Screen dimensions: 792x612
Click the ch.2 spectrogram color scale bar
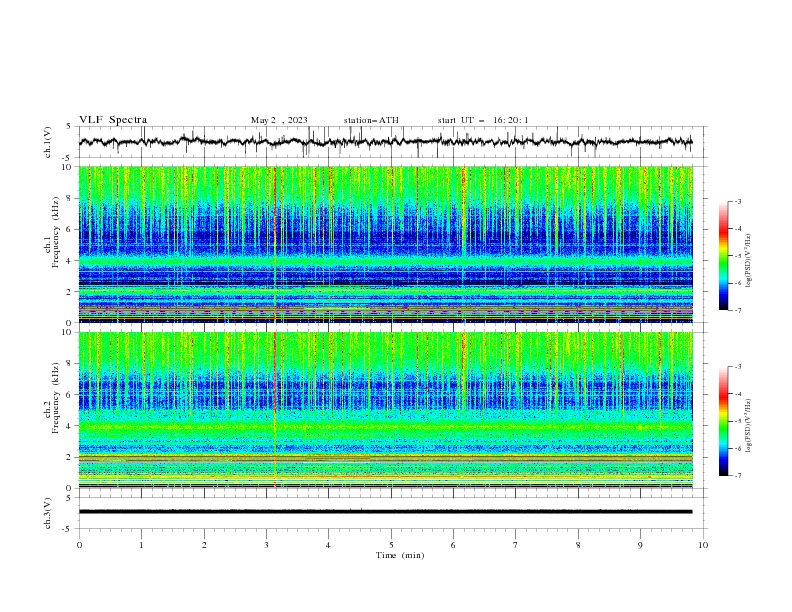coord(723,421)
